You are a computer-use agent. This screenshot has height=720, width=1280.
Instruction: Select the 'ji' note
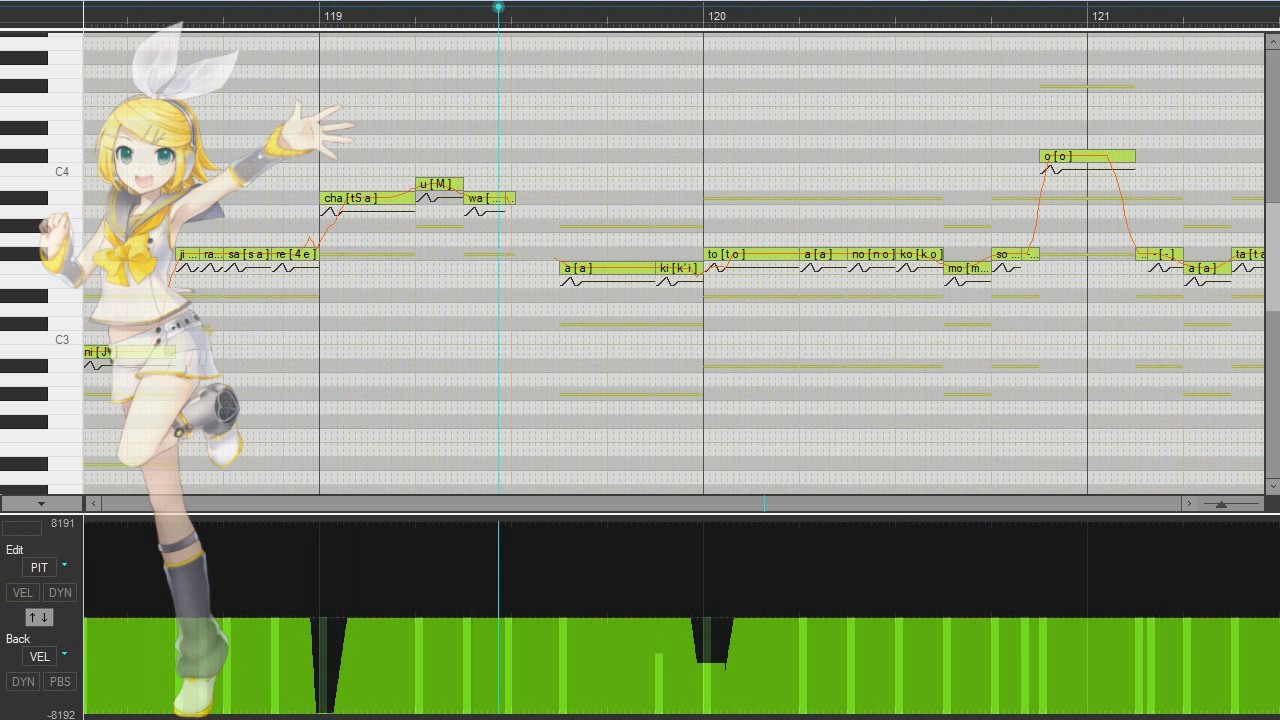click(x=188, y=254)
